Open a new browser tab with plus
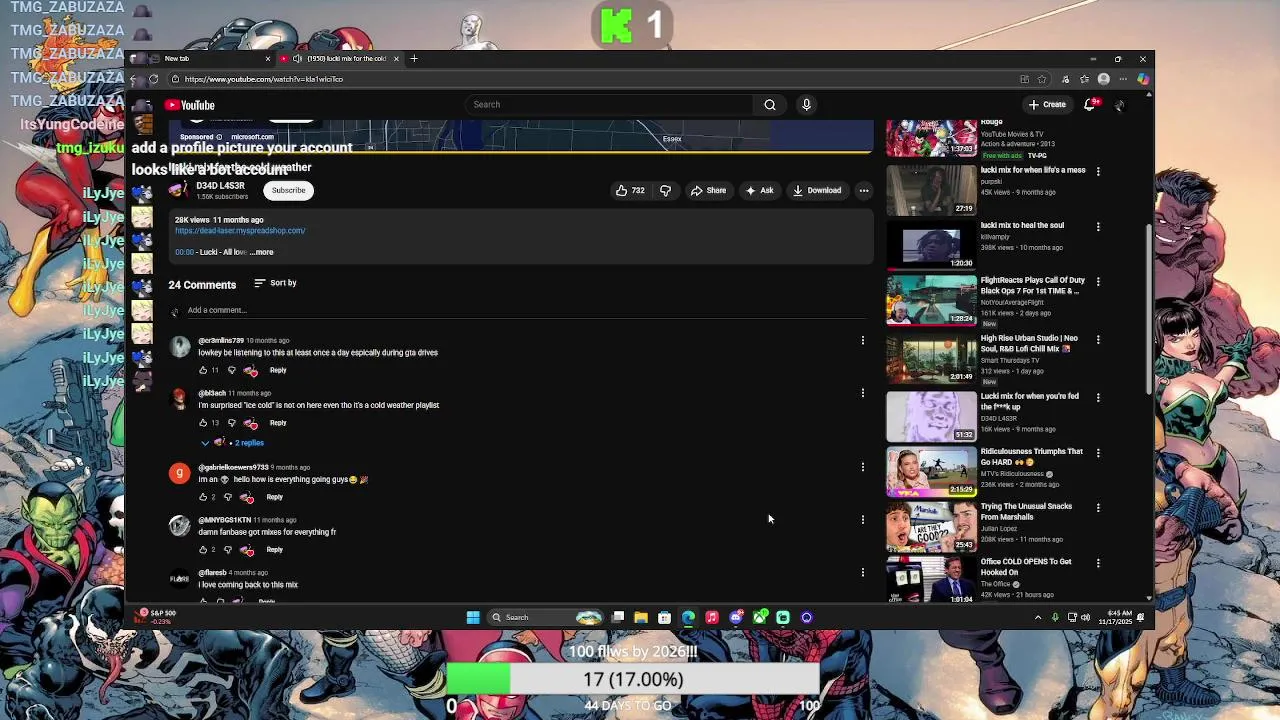1280x720 pixels. click(414, 58)
